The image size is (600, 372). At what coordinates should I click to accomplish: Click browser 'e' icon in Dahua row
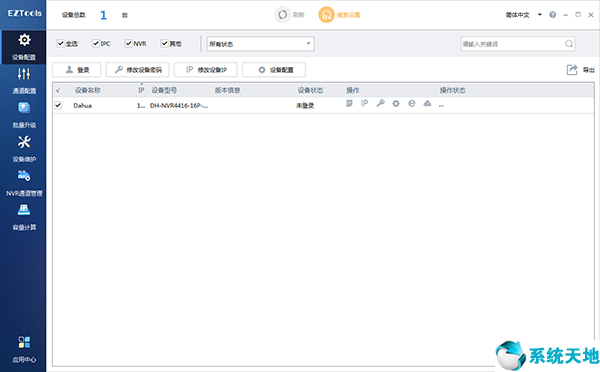pos(412,103)
